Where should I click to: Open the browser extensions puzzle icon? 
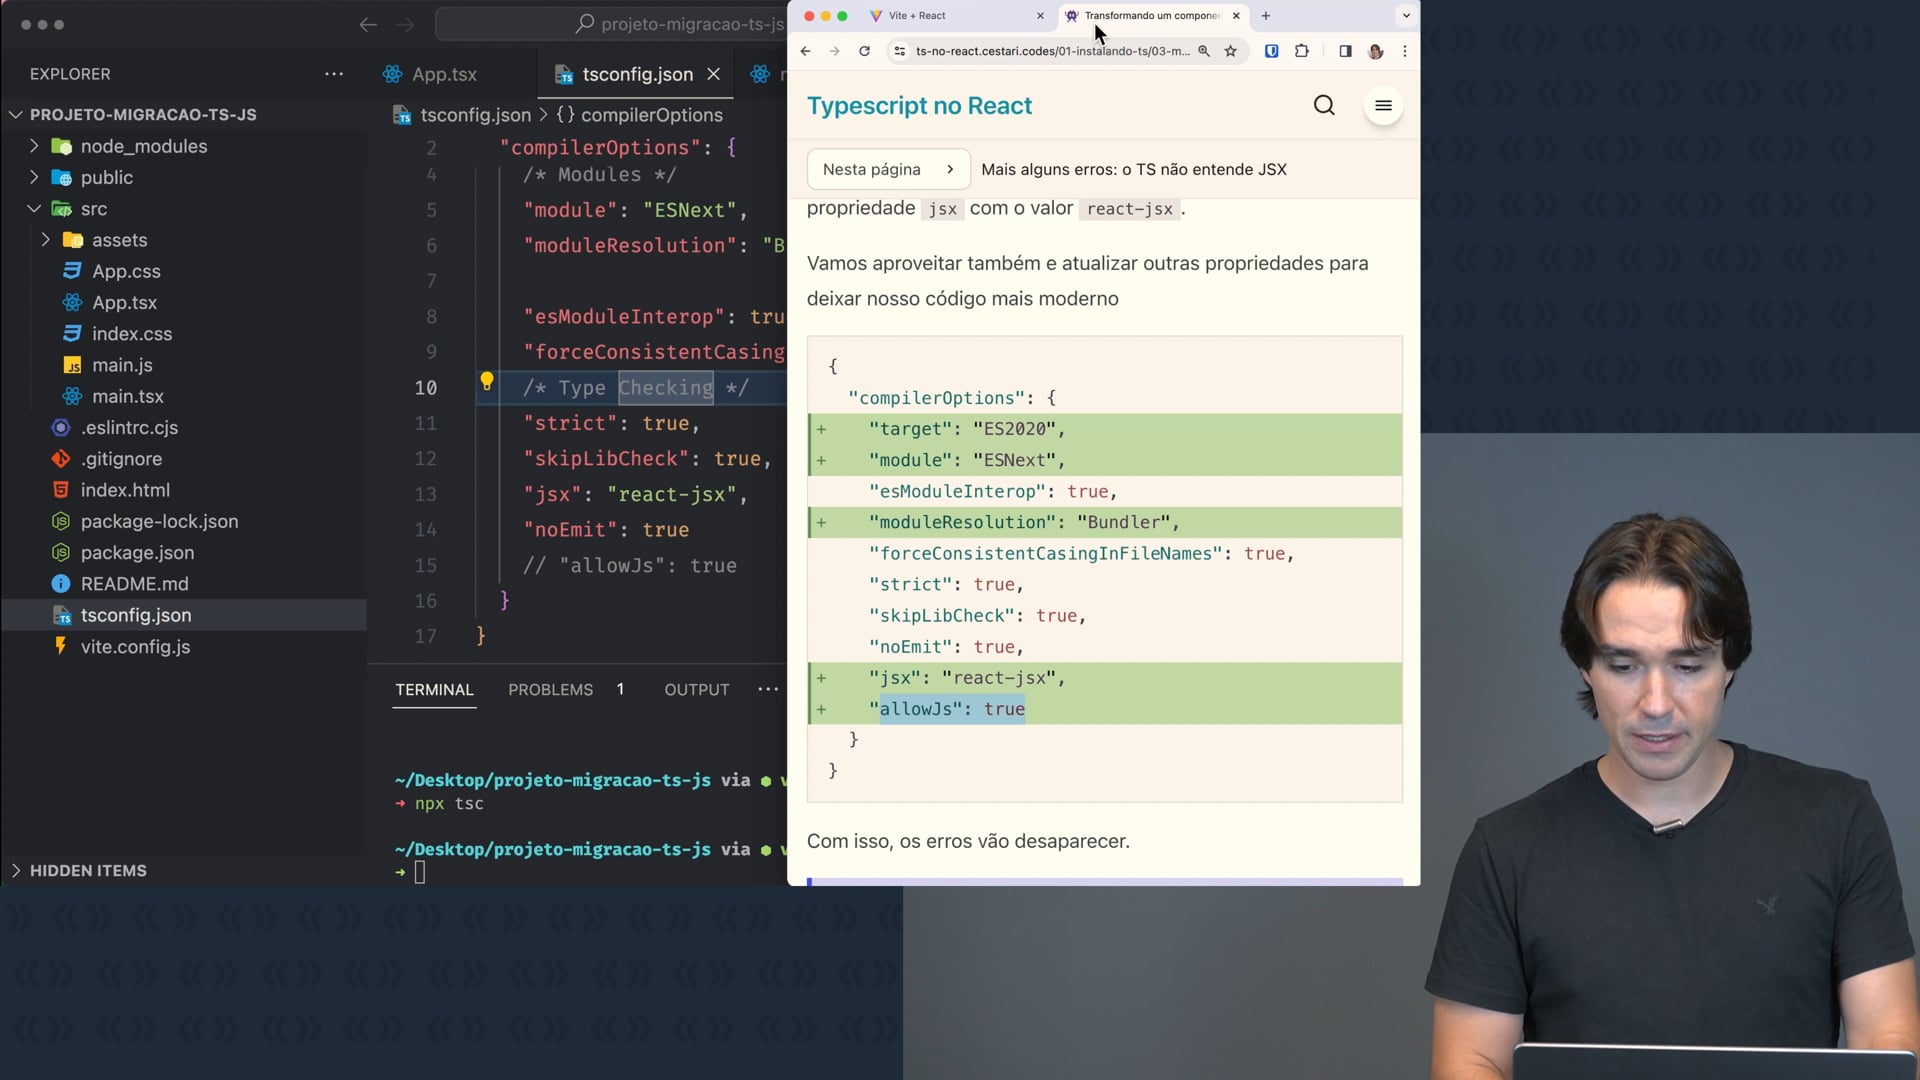tap(1302, 51)
